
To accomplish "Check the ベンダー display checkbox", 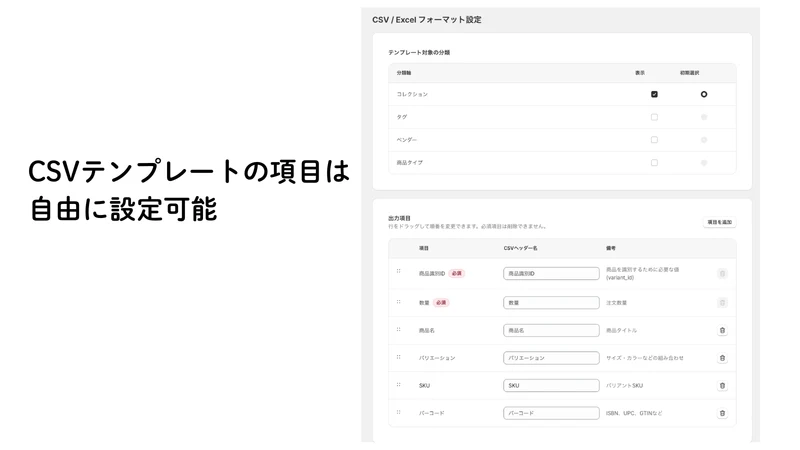I will [654, 139].
